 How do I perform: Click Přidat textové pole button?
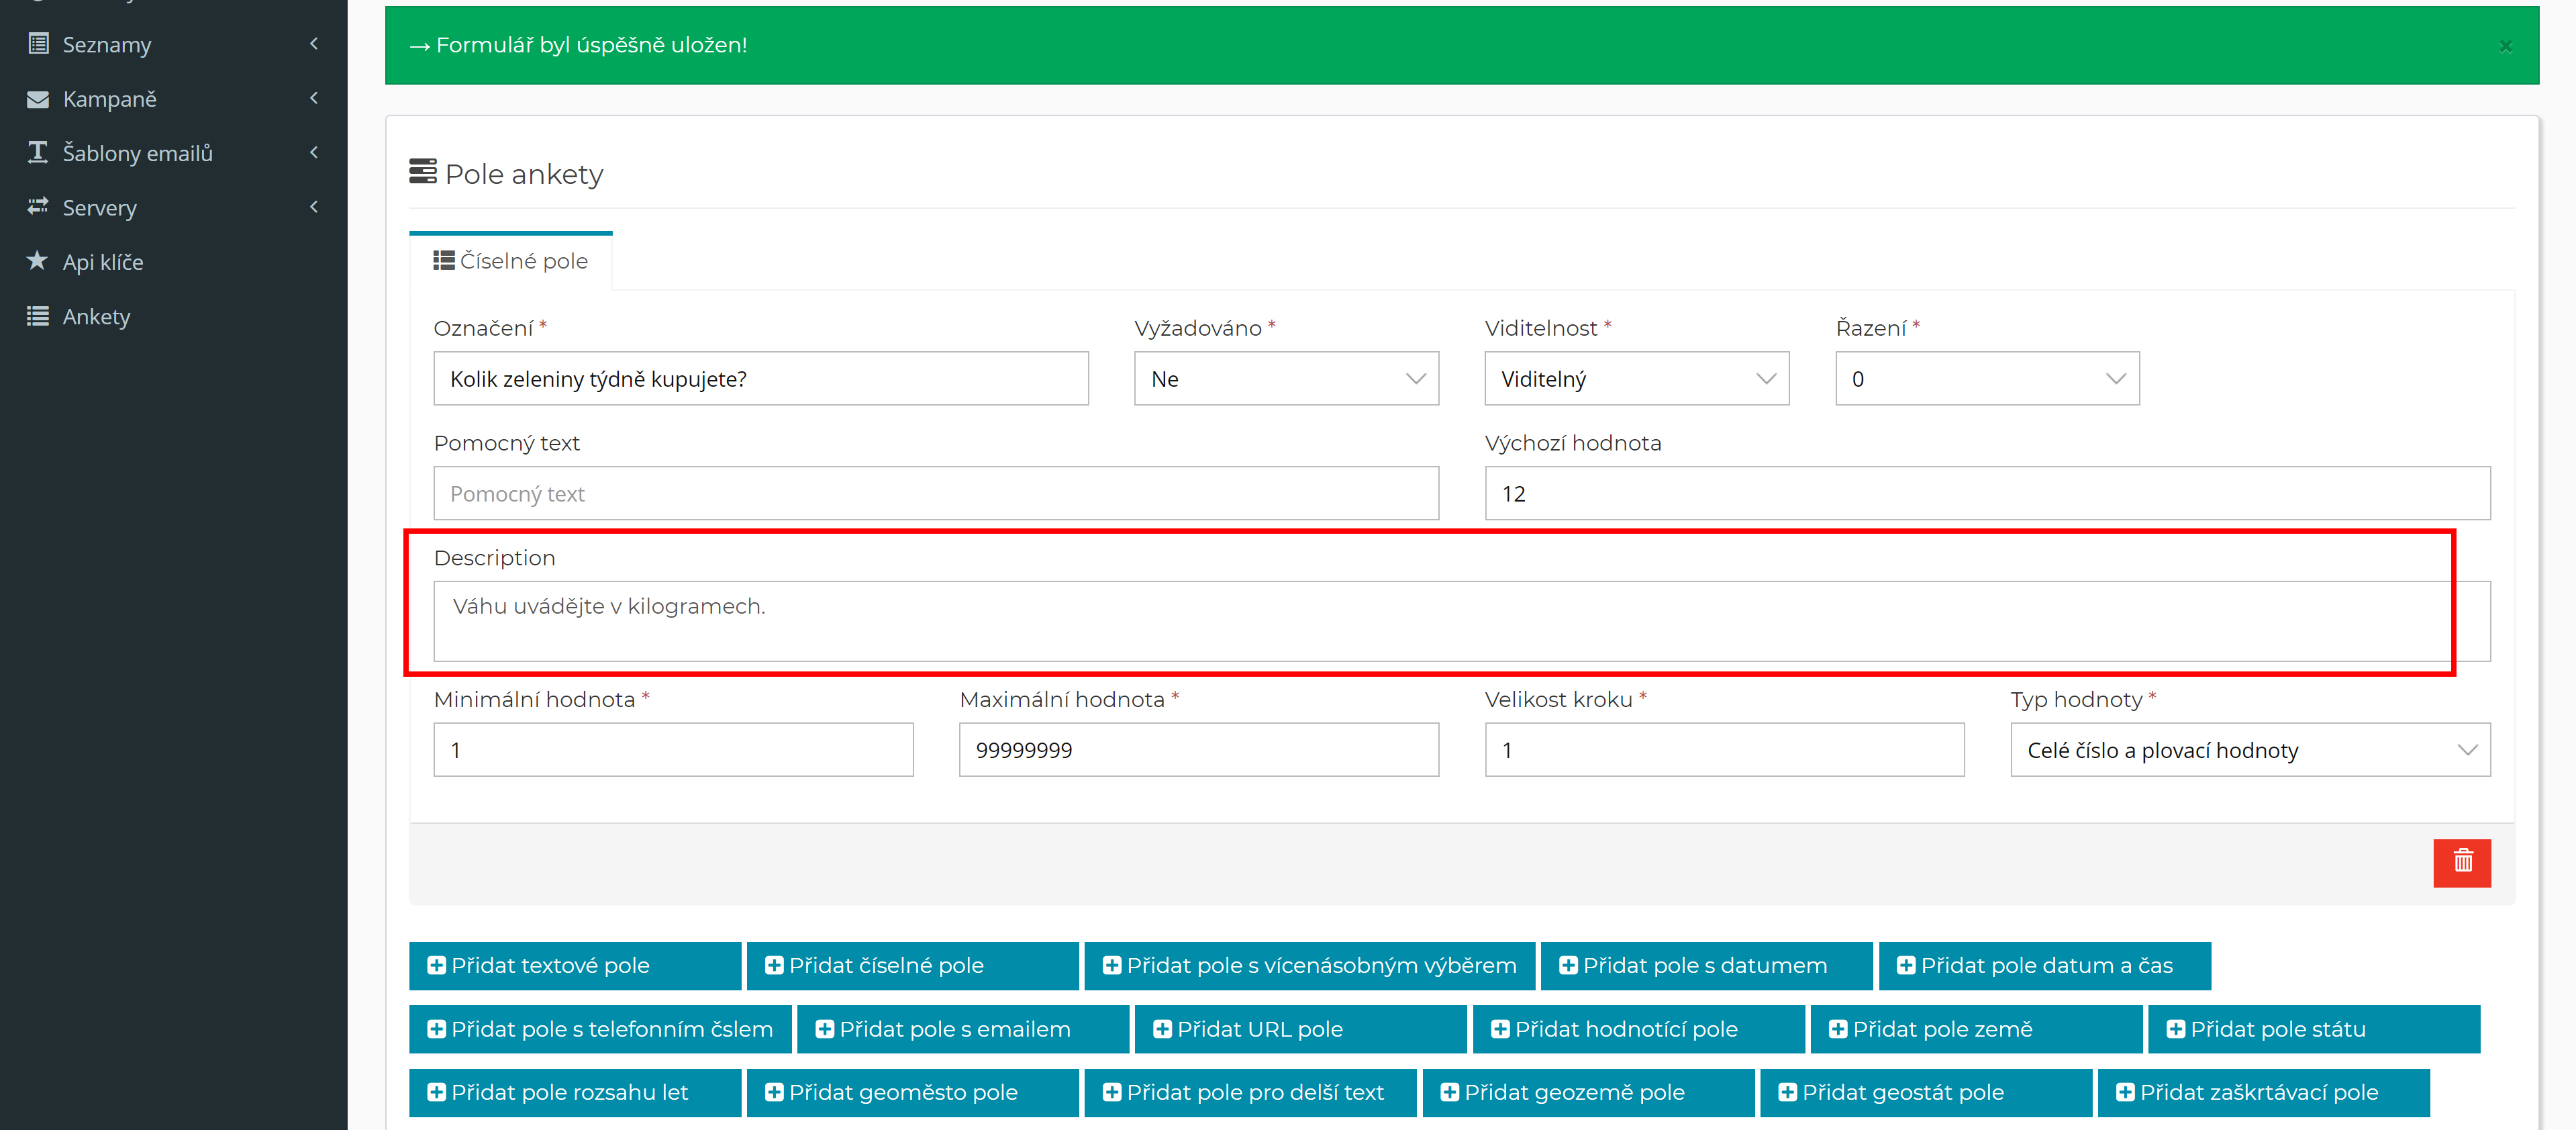574,965
